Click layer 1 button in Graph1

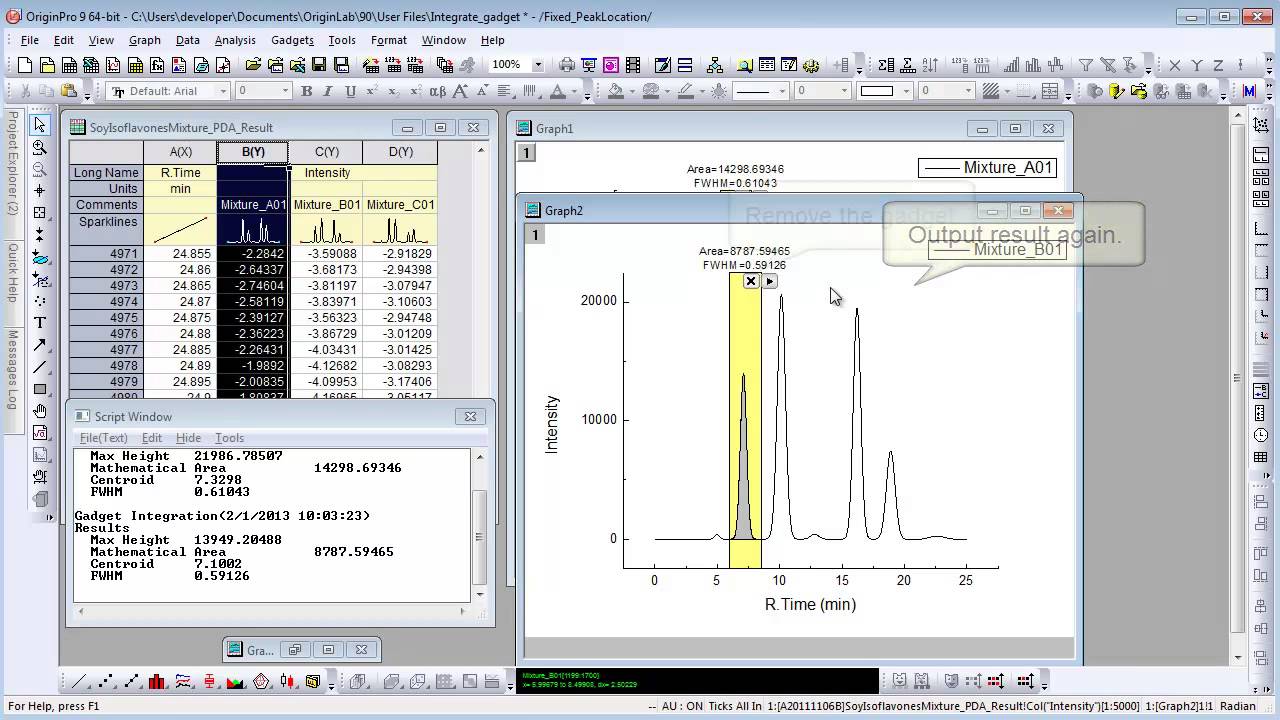click(526, 153)
